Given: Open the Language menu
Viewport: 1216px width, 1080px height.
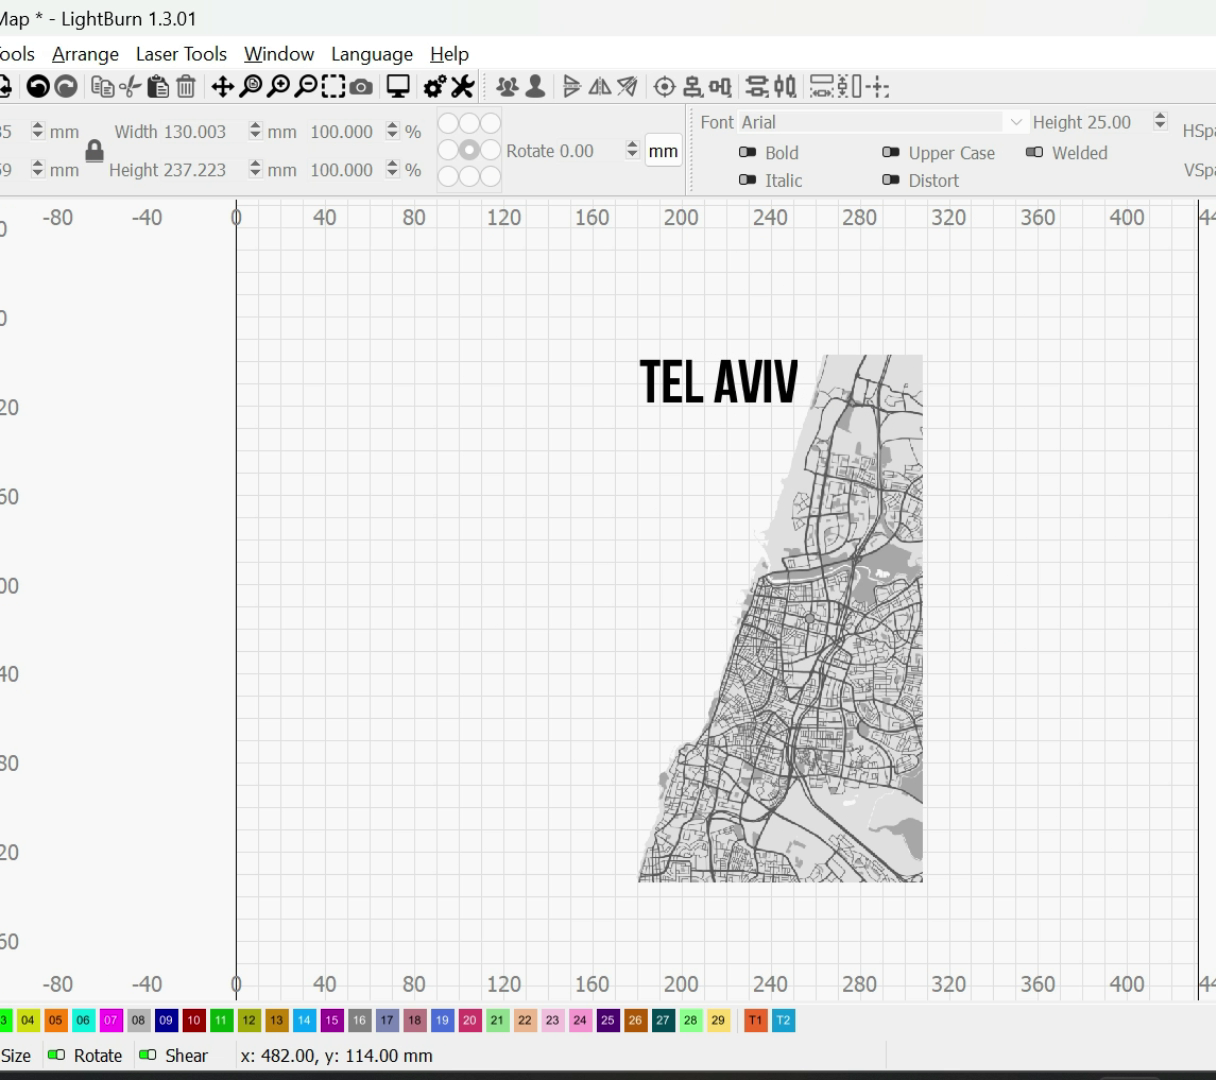Looking at the screenshot, I should click(x=372, y=54).
